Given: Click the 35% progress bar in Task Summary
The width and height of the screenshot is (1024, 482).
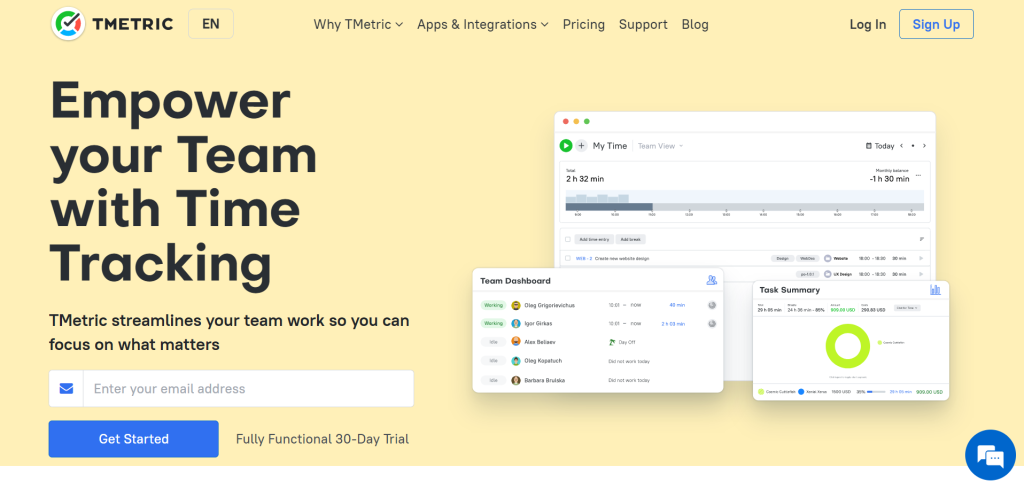Looking at the screenshot, I should point(876,392).
